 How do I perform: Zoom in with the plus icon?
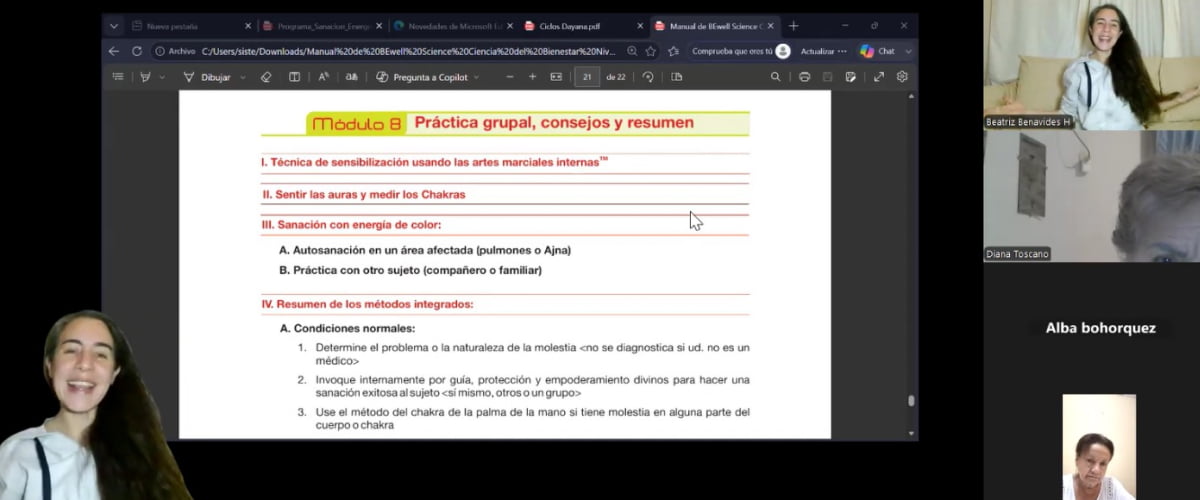click(532, 77)
